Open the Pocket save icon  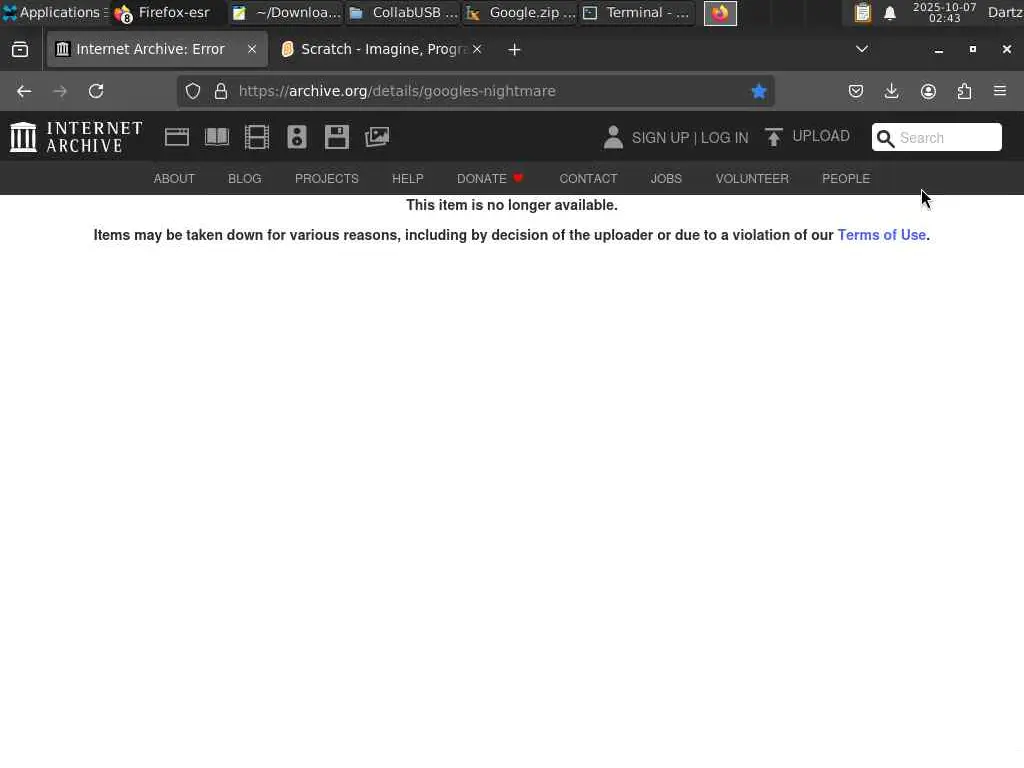pos(856,91)
